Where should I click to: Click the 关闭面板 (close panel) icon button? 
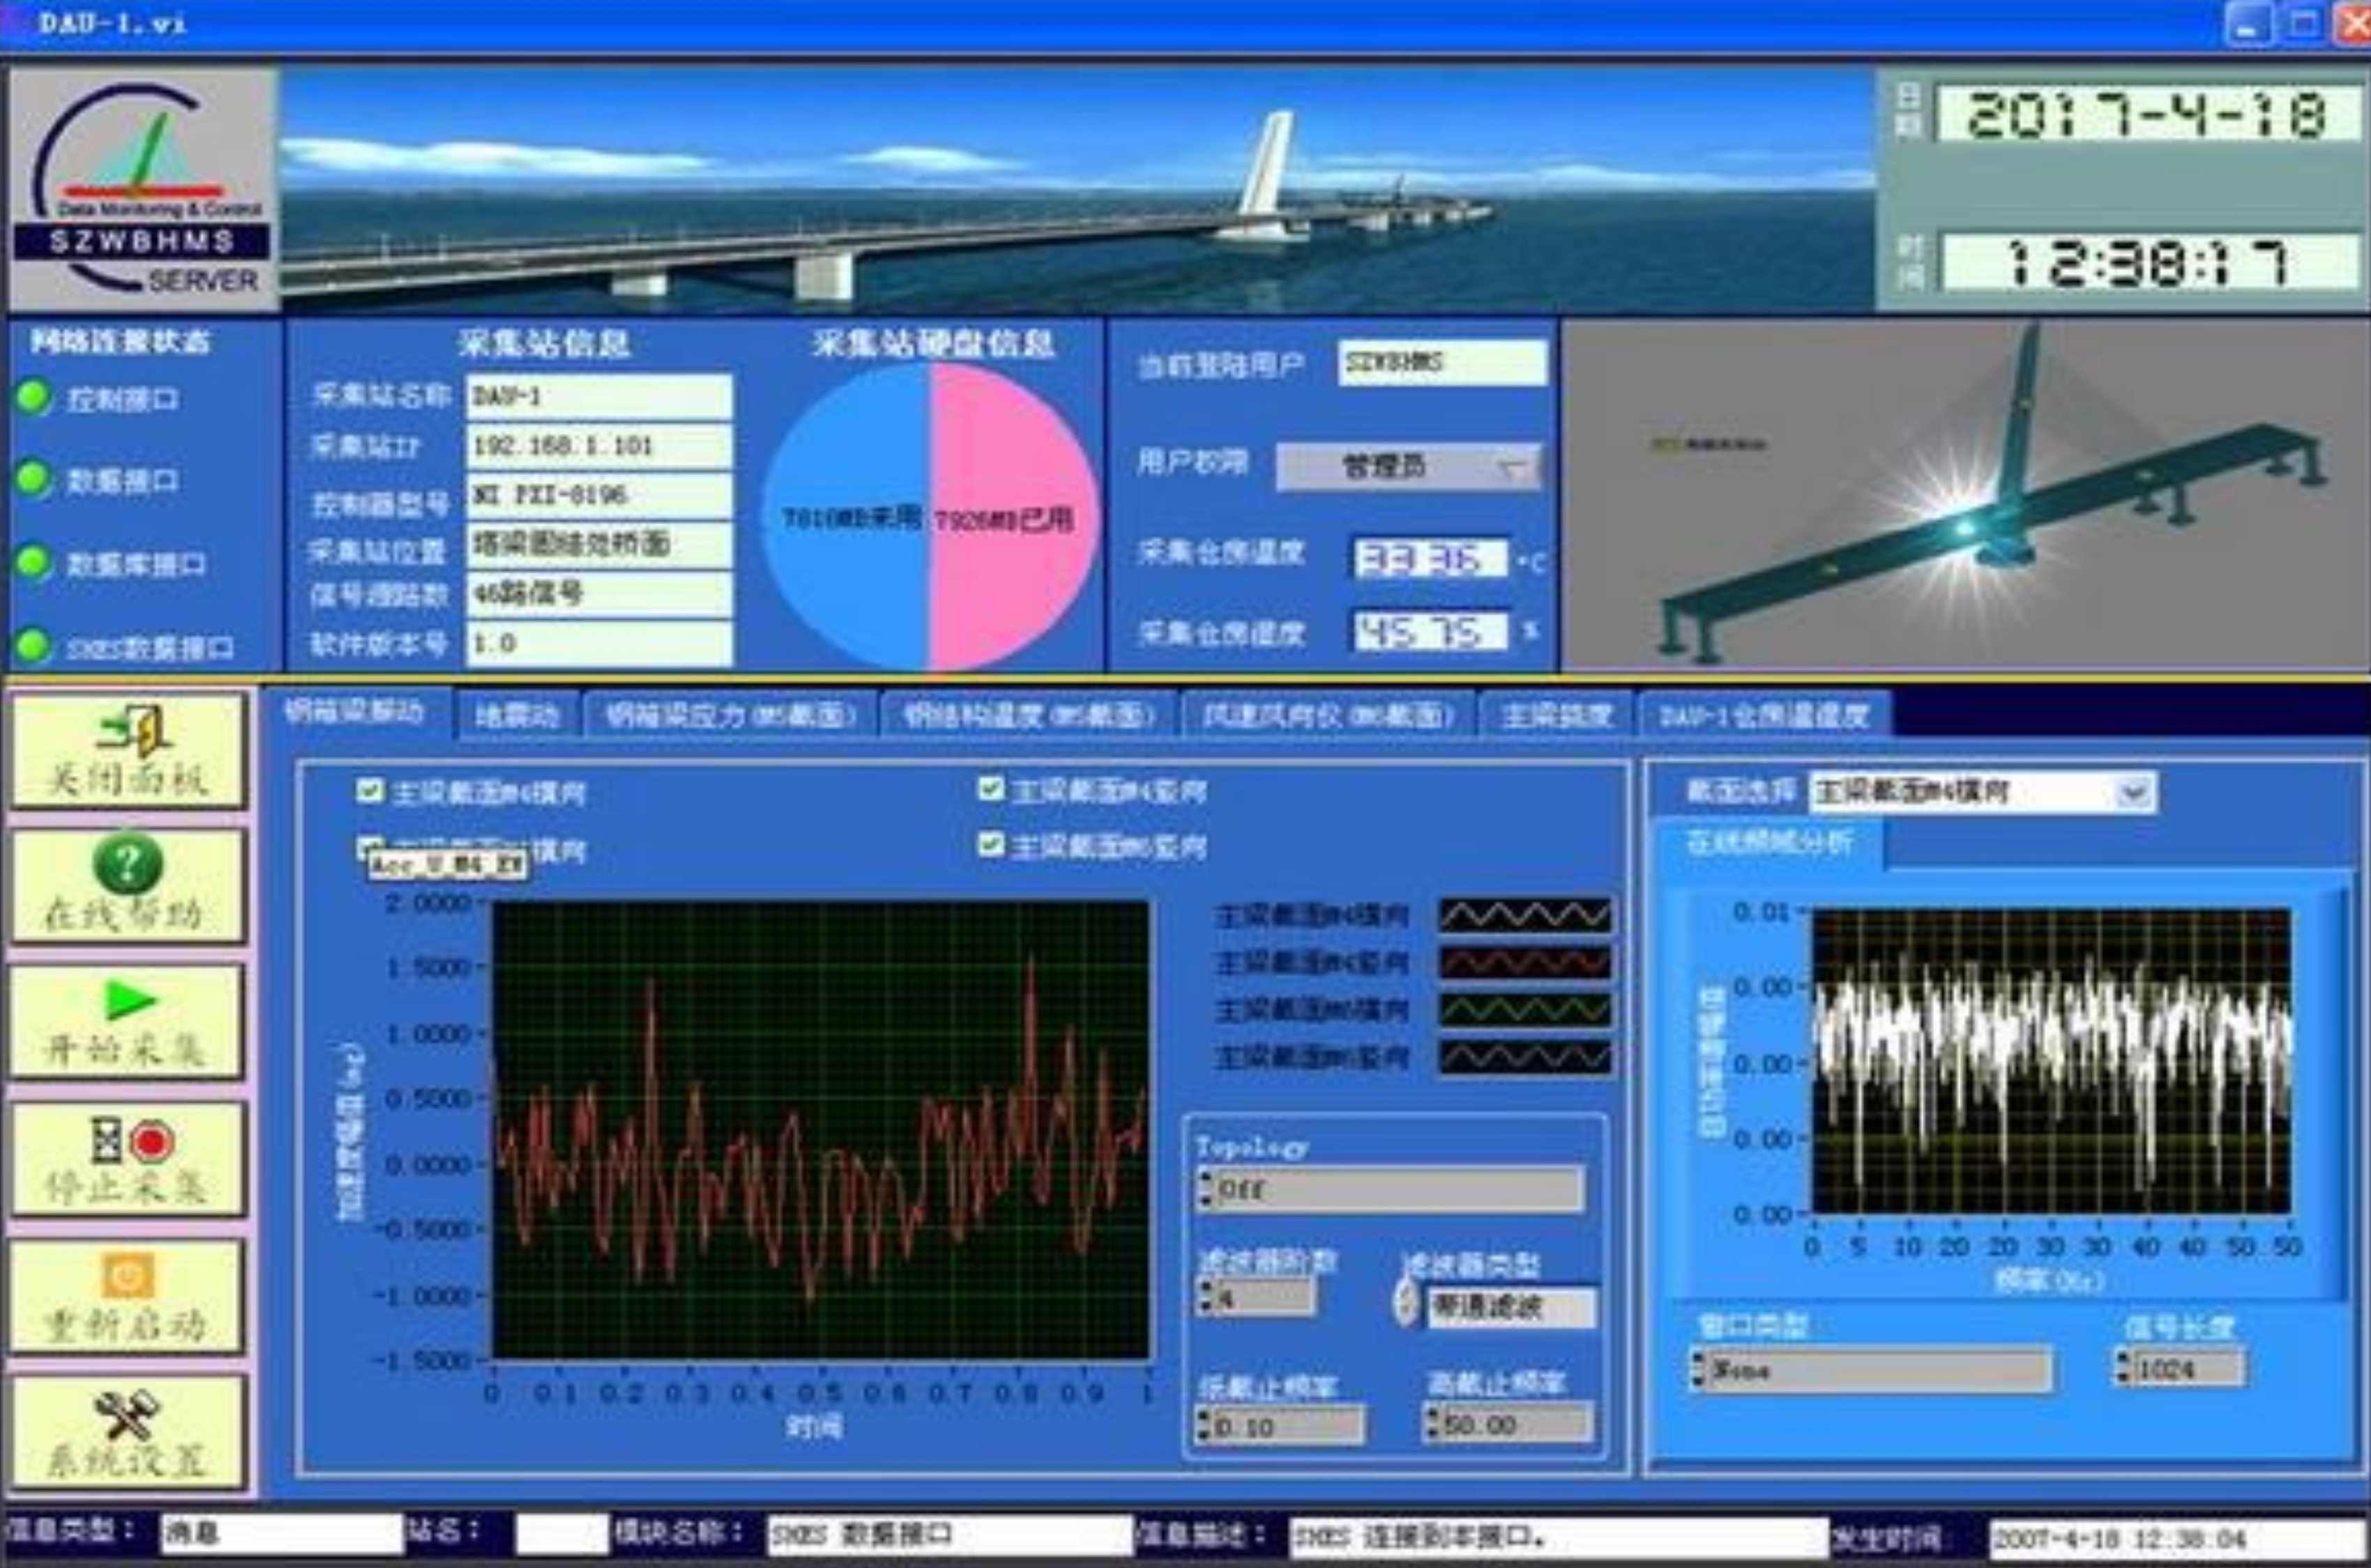point(135,730)
